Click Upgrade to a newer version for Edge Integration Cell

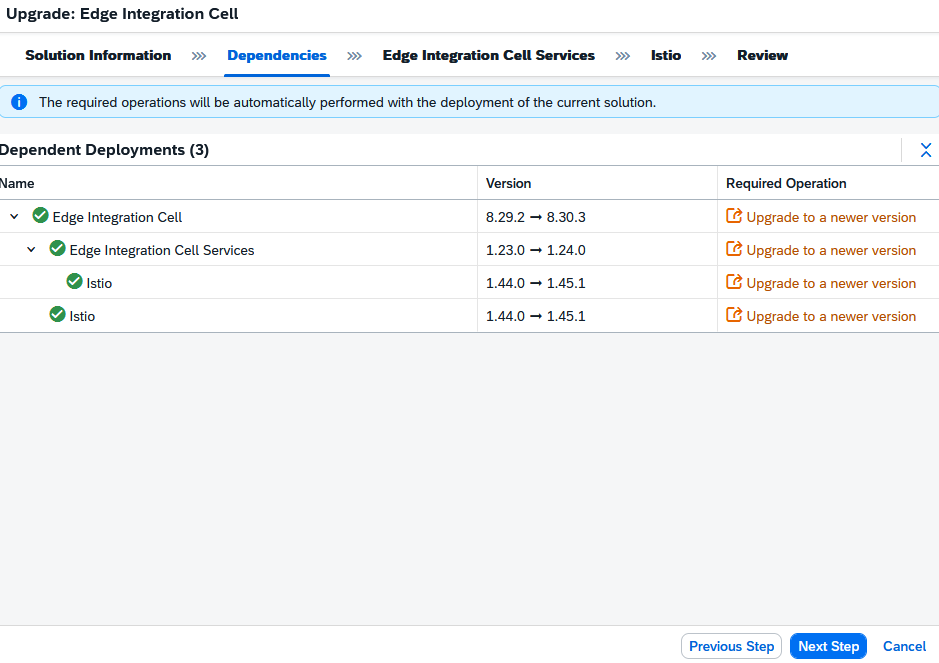pos(829,216)
